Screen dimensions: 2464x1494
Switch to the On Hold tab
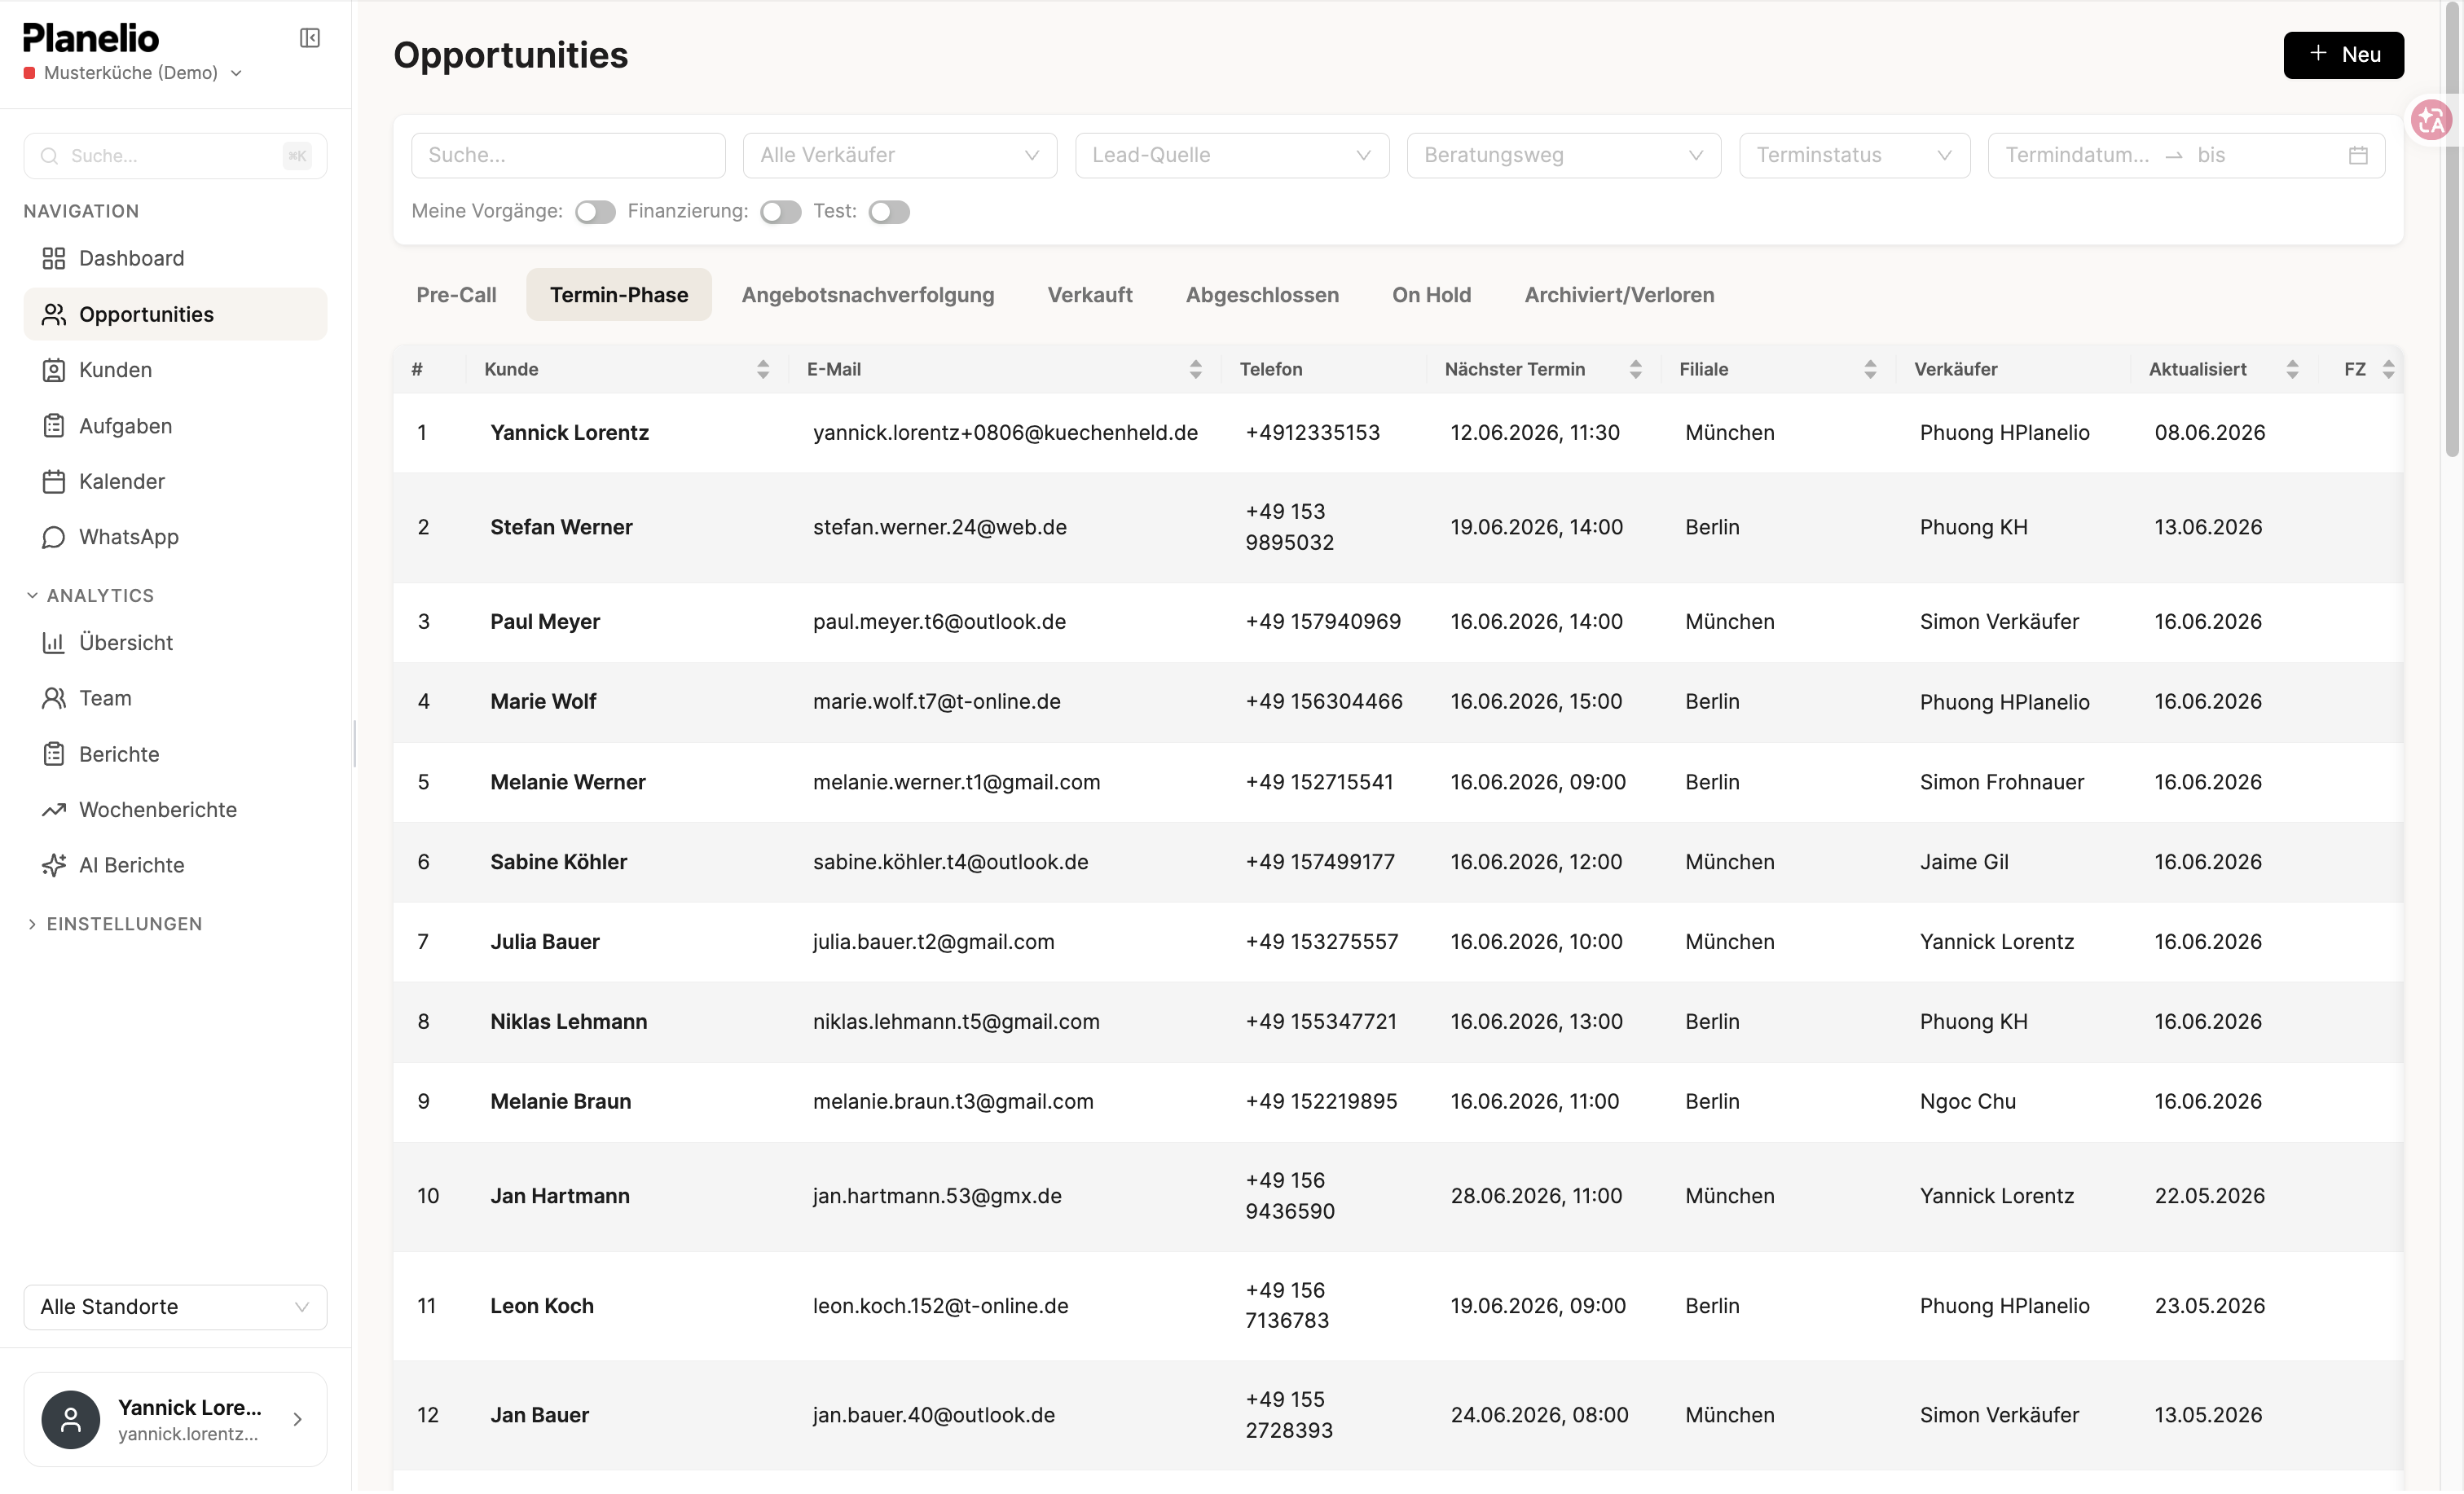coord(1431,295)
